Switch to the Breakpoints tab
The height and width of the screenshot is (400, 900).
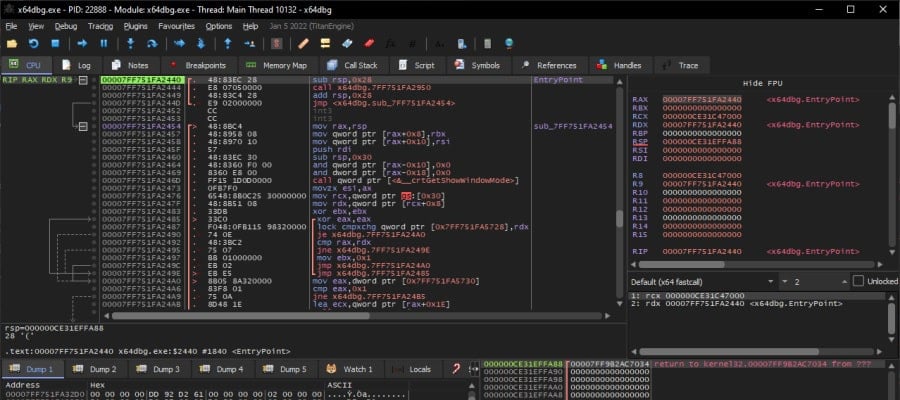[199, 65]
